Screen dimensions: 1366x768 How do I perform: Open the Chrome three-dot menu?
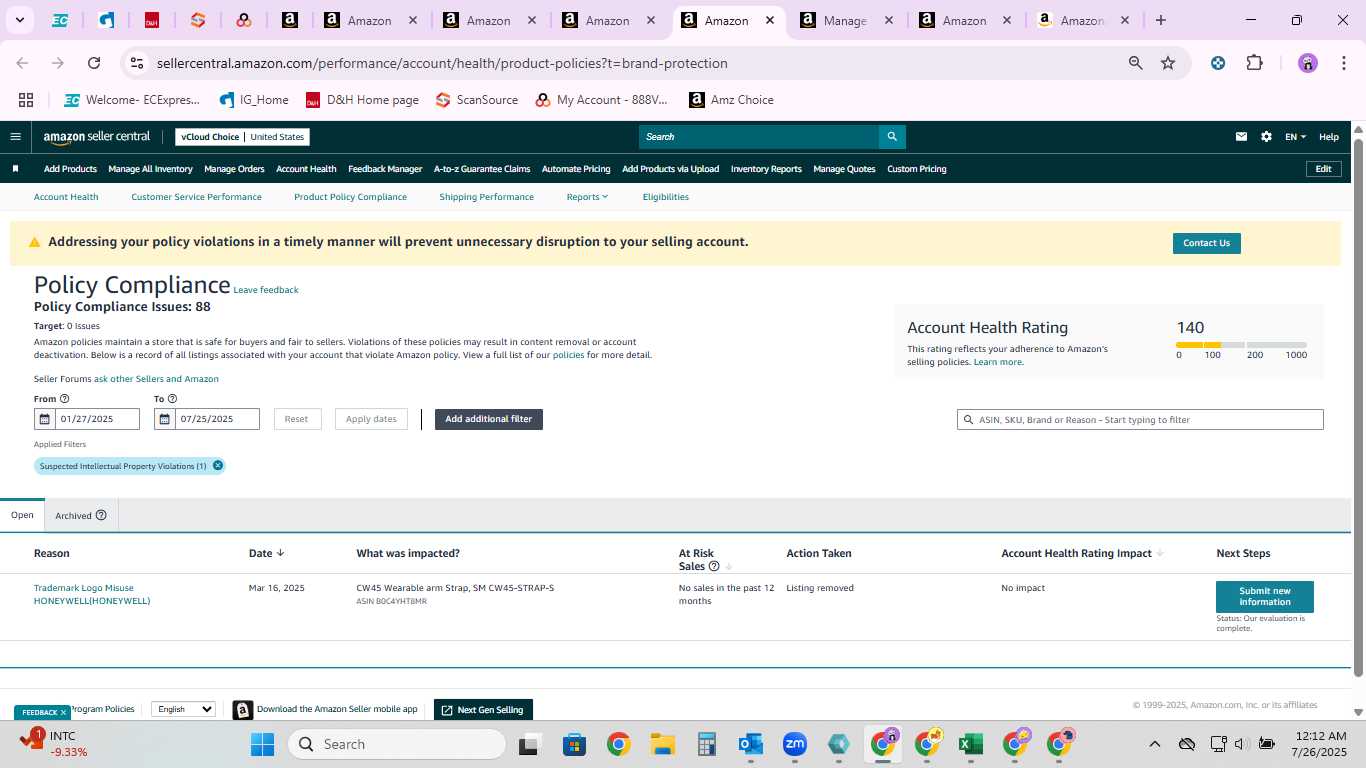pos(1342,63)
